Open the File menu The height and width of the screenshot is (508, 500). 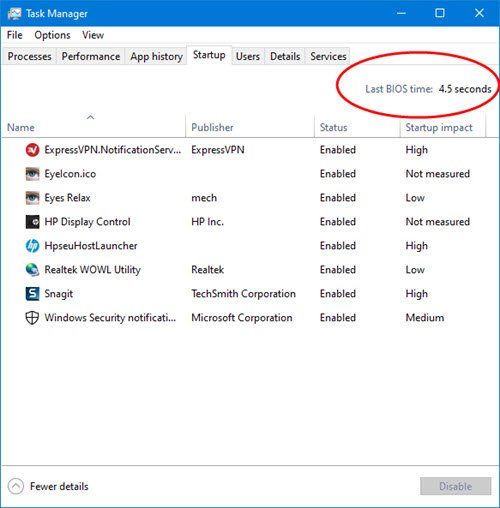pyautogui.click(x=15, y=35)
